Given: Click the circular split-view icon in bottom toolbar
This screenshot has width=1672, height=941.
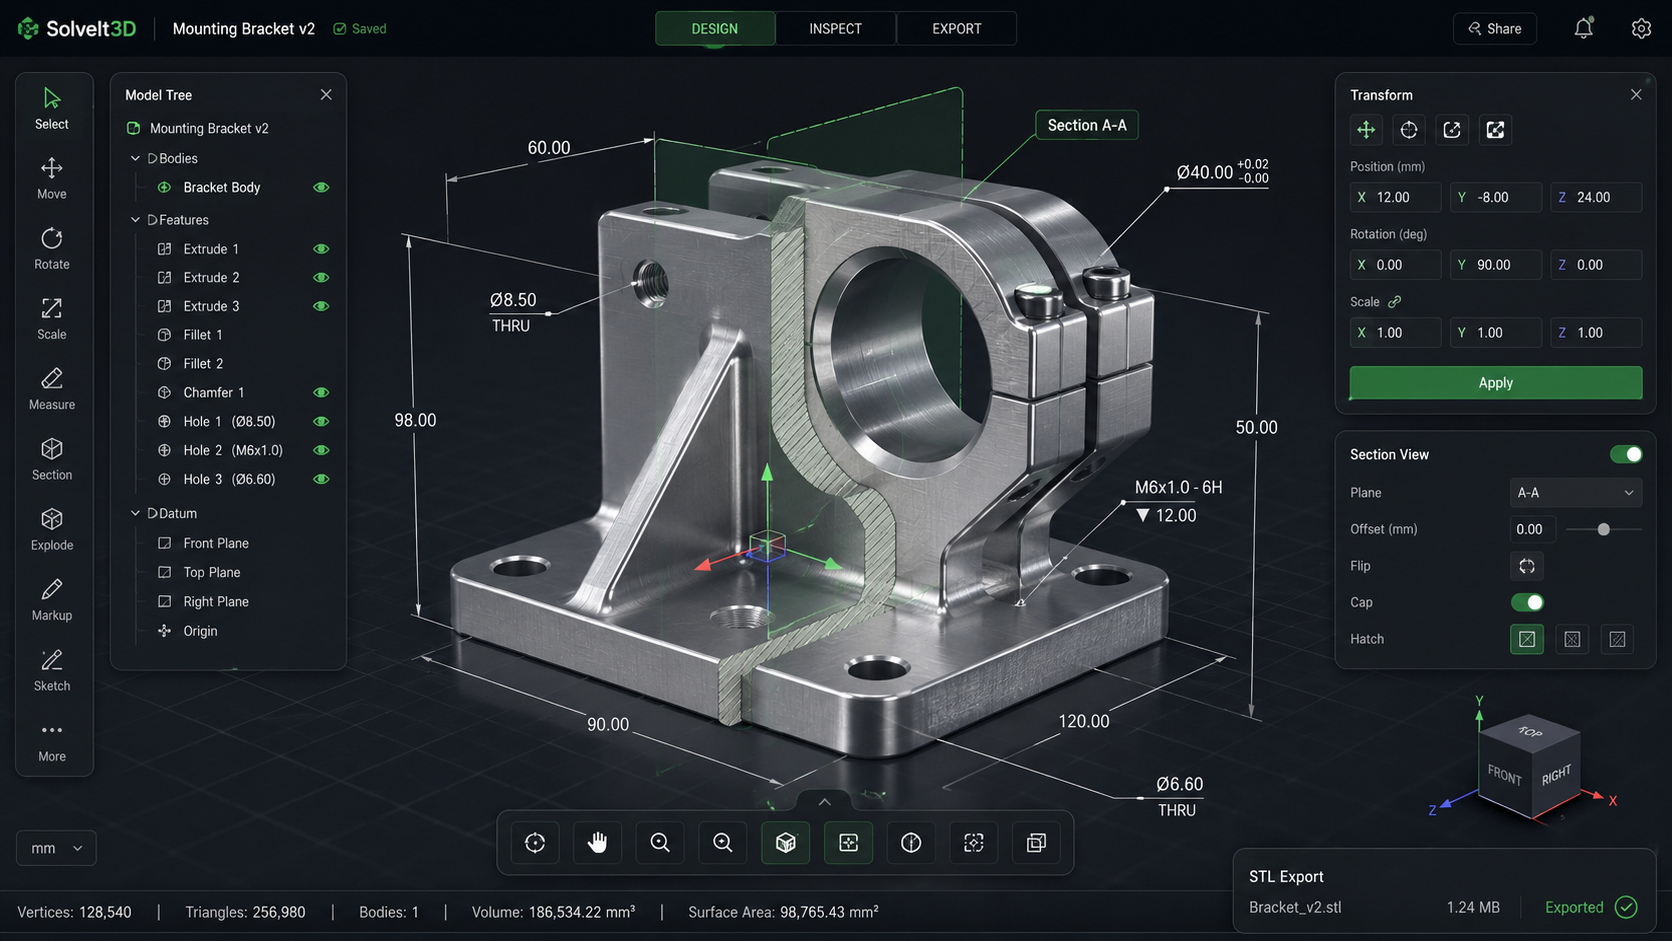Looking at the screenshot, I should [x=911, y=843].
